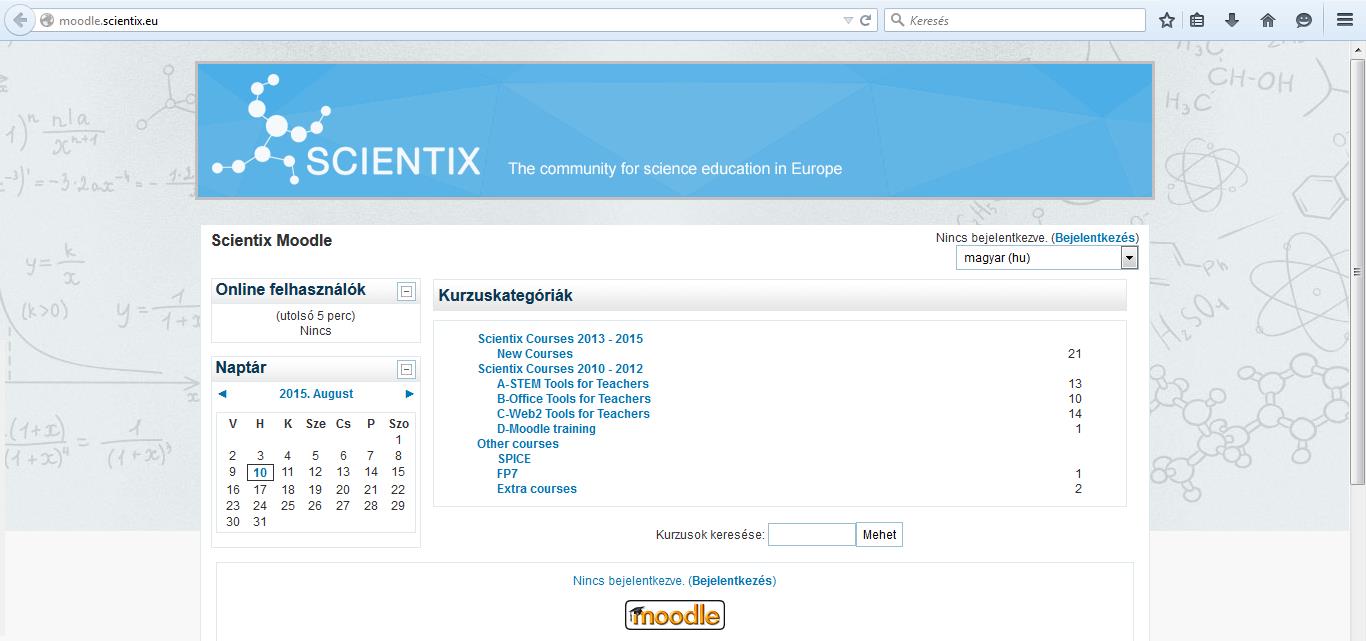This screenshot has width=1366, height=641.
Task: Click calendar date 15
Action: (x=398, y=472)
